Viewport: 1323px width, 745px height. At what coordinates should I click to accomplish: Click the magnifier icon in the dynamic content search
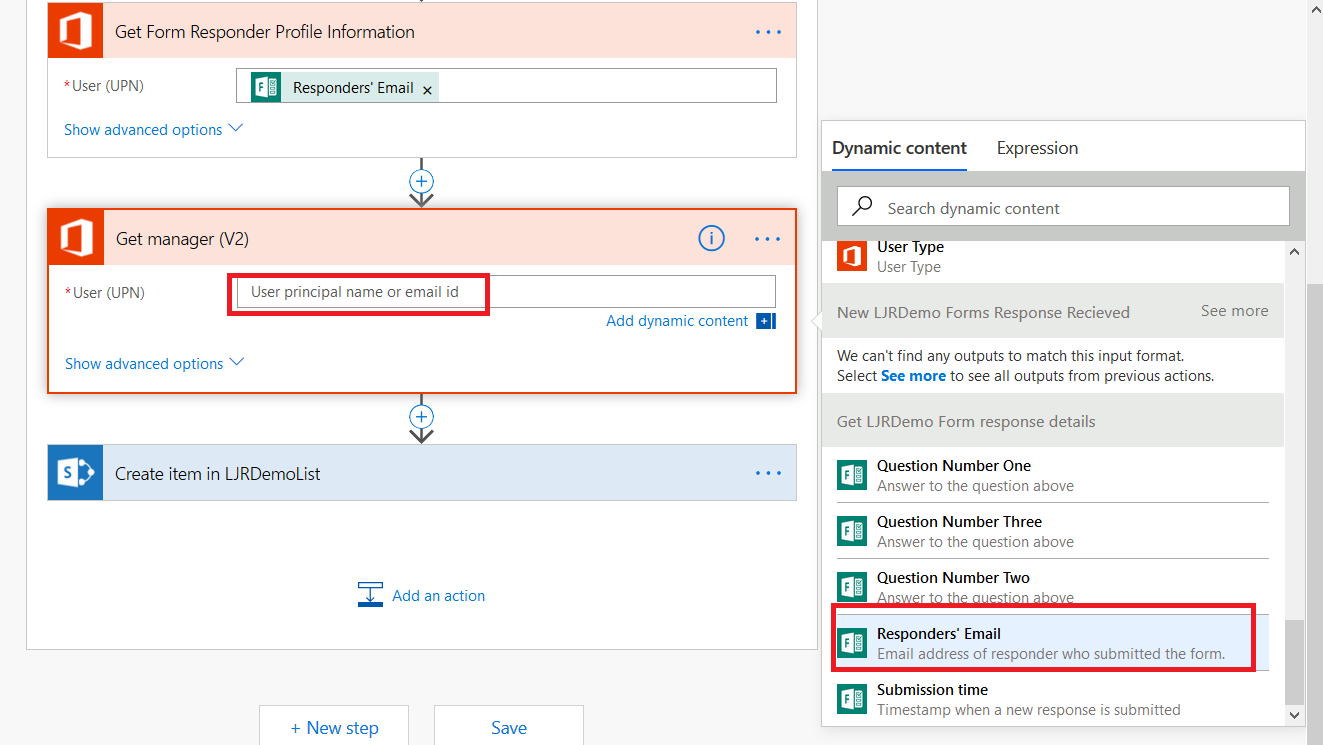point(862,207)
